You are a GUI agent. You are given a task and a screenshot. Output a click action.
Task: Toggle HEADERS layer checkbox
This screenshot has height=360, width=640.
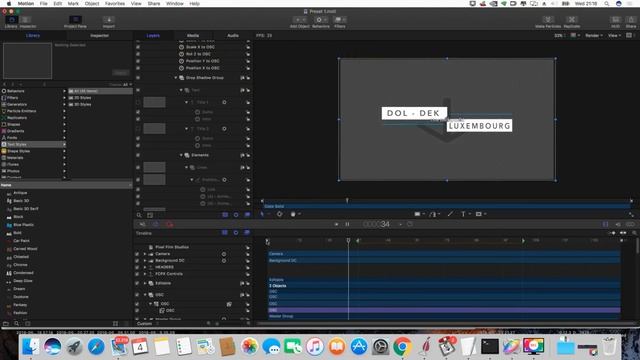pos(137,267)
